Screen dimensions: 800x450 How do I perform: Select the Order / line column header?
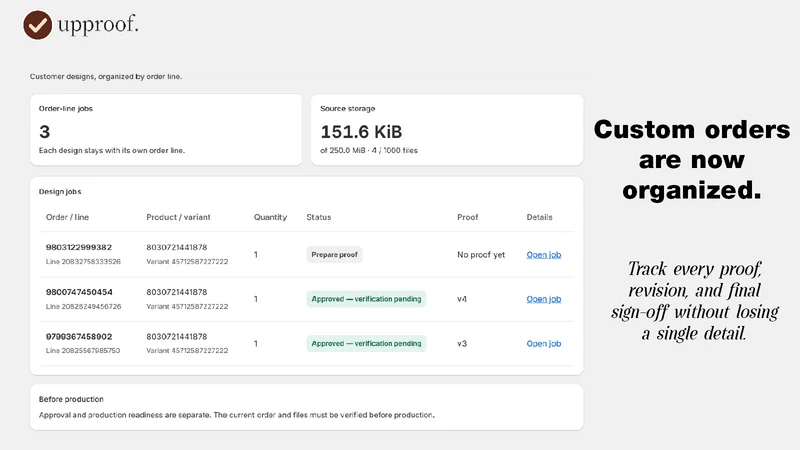(67, 217)
